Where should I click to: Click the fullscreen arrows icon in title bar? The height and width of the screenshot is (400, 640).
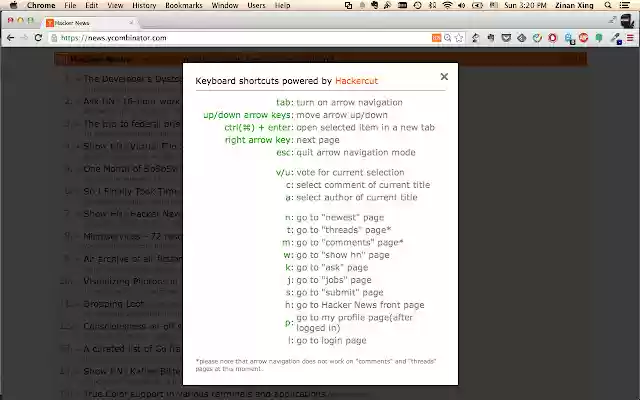click(612, 20)
